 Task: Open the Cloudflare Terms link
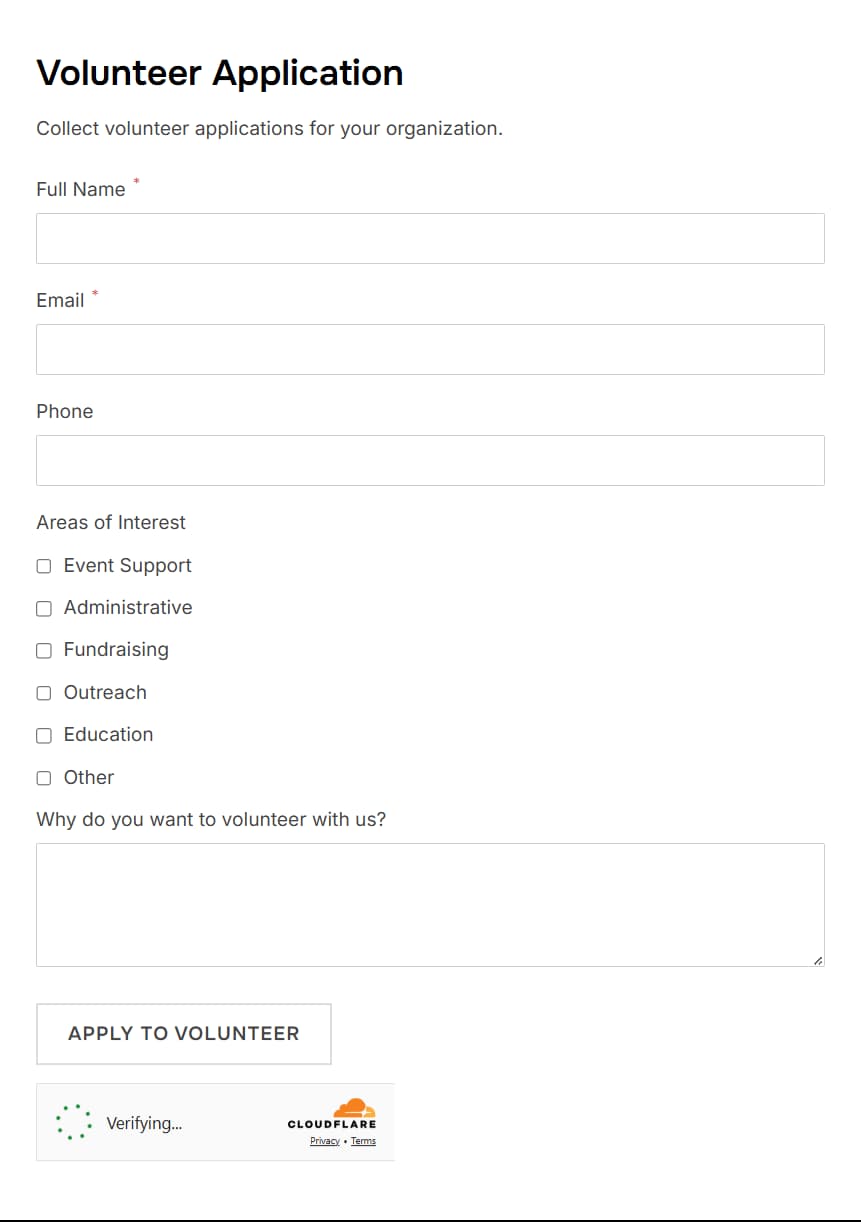tap(363, 1141)
